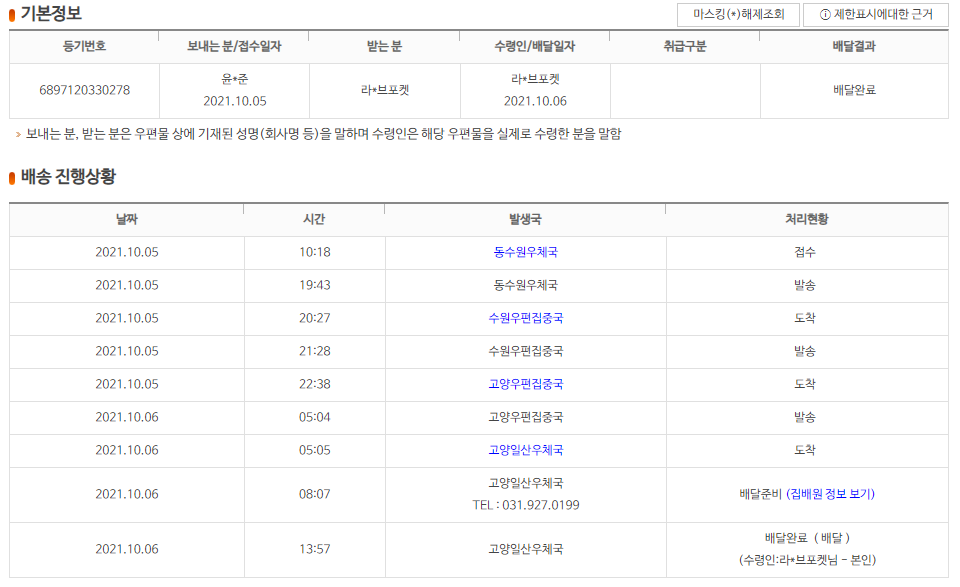Select registration number 6897120330278
This screenshot has height=587, width=960.
(84, 90)
